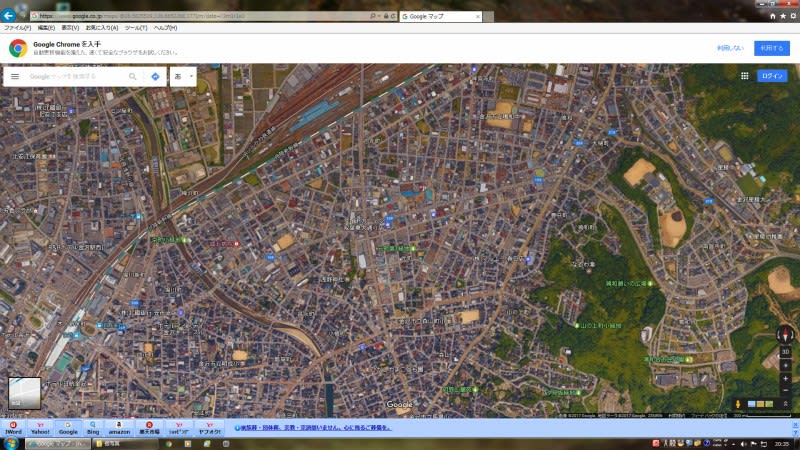Open the 編集(E) menu
The height and width of the screenshot is (450, 800).
pyautogui.click(x=46, y=28)
